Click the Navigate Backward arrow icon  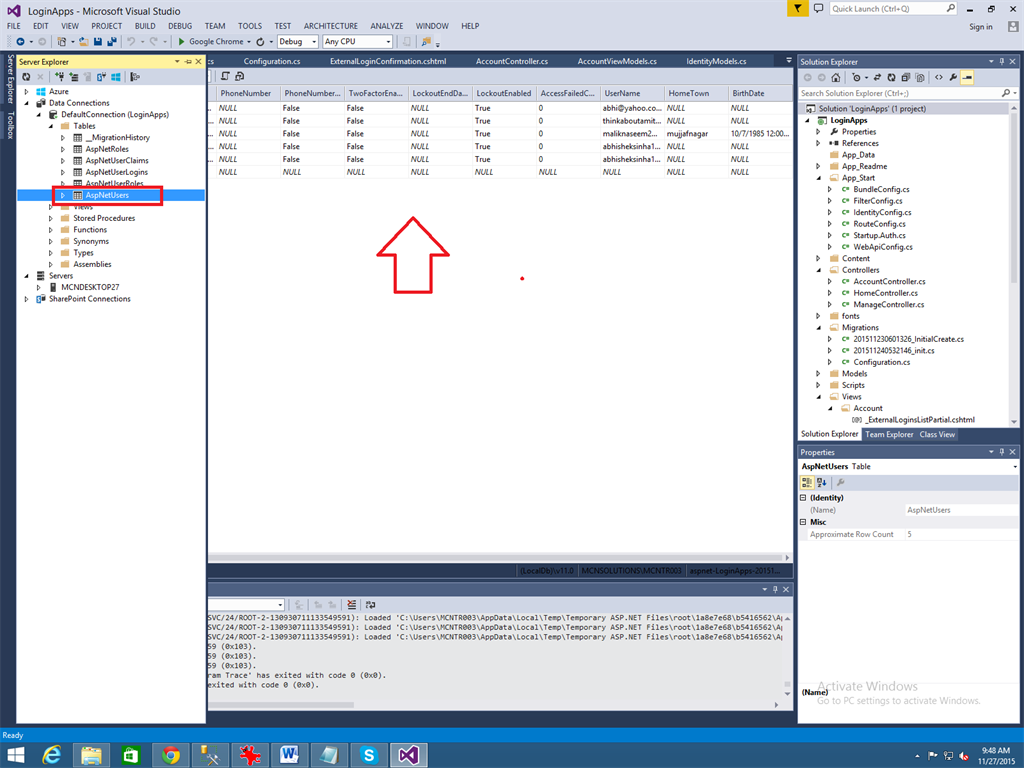click(x=20, y=42)
